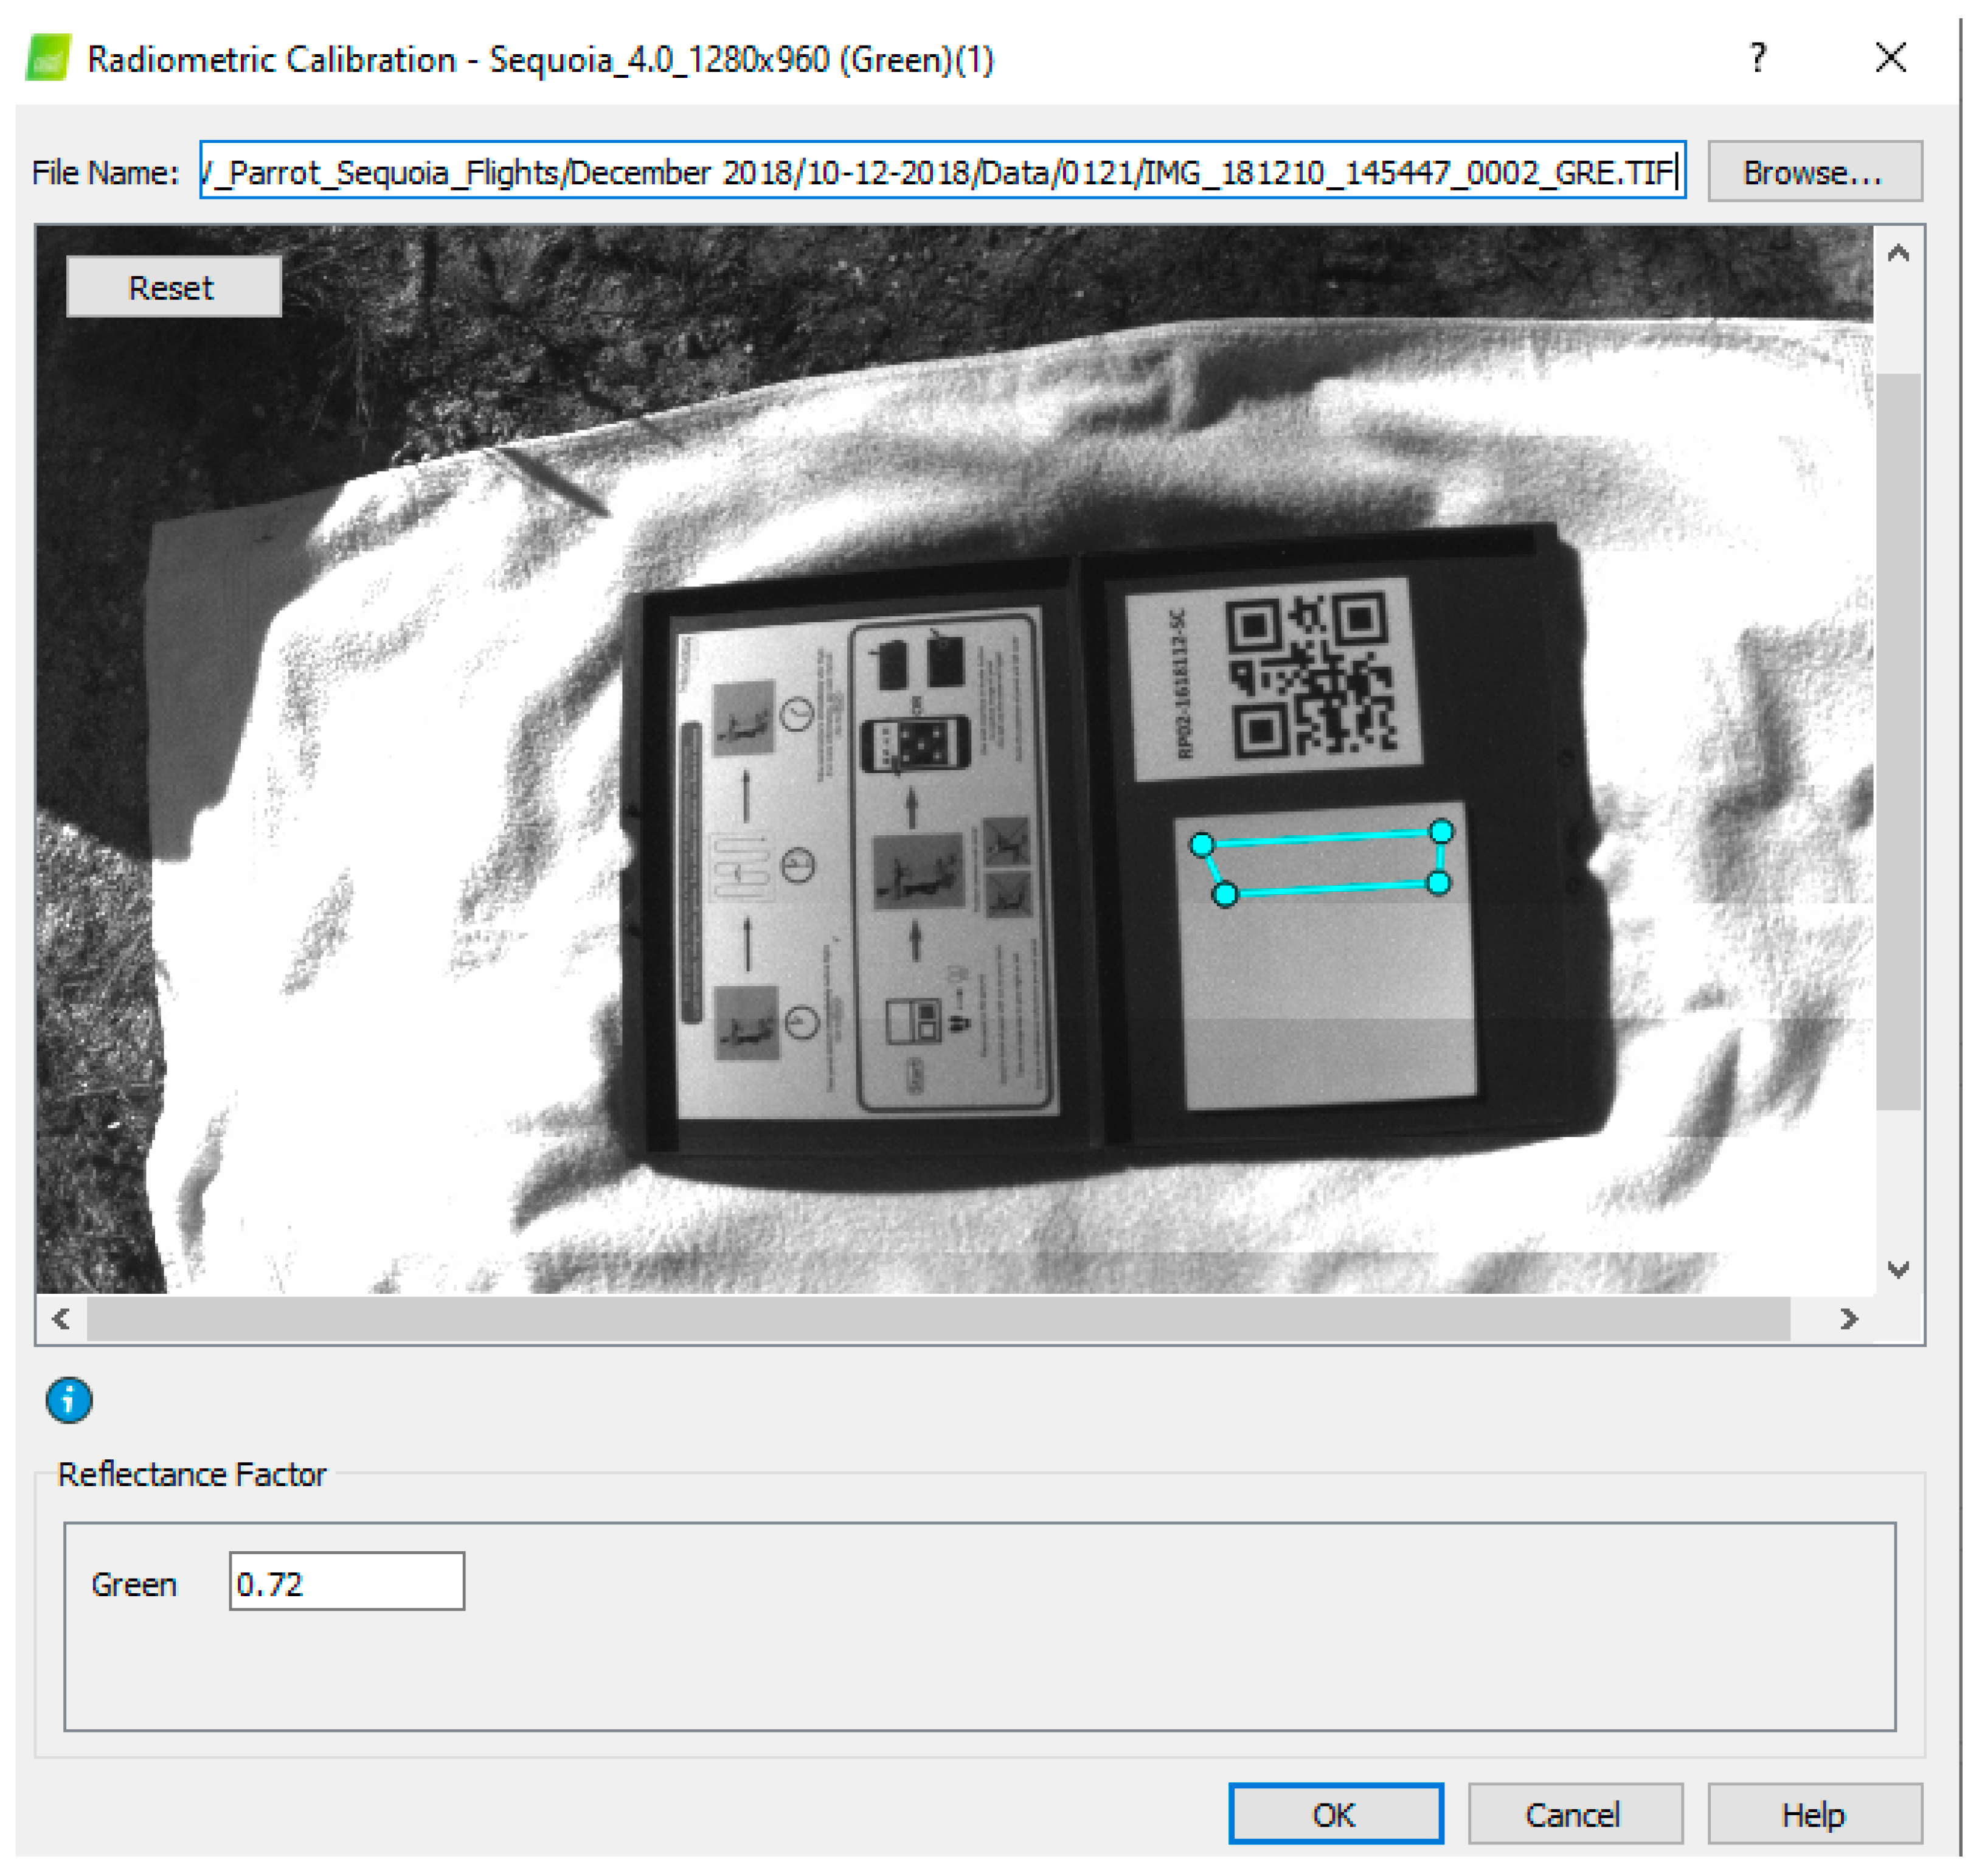Viewport: 1982px width, 1876px height.
Task: Click the question mark title bar icon
Action: click(1757, 58)
